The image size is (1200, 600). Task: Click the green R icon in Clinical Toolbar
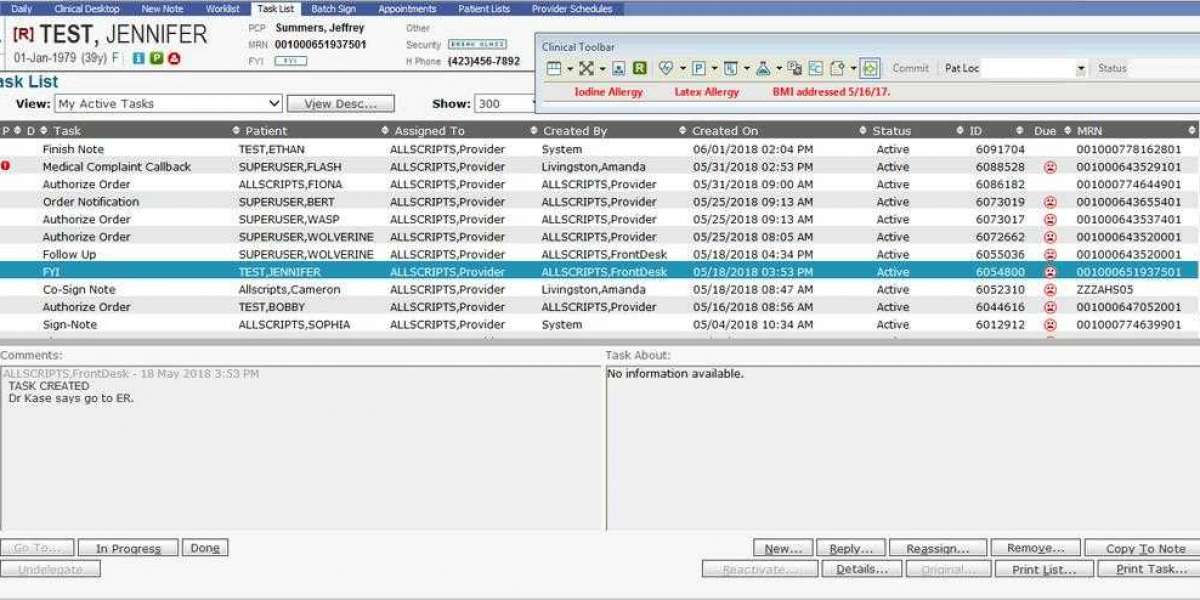(x=639, y=69)
